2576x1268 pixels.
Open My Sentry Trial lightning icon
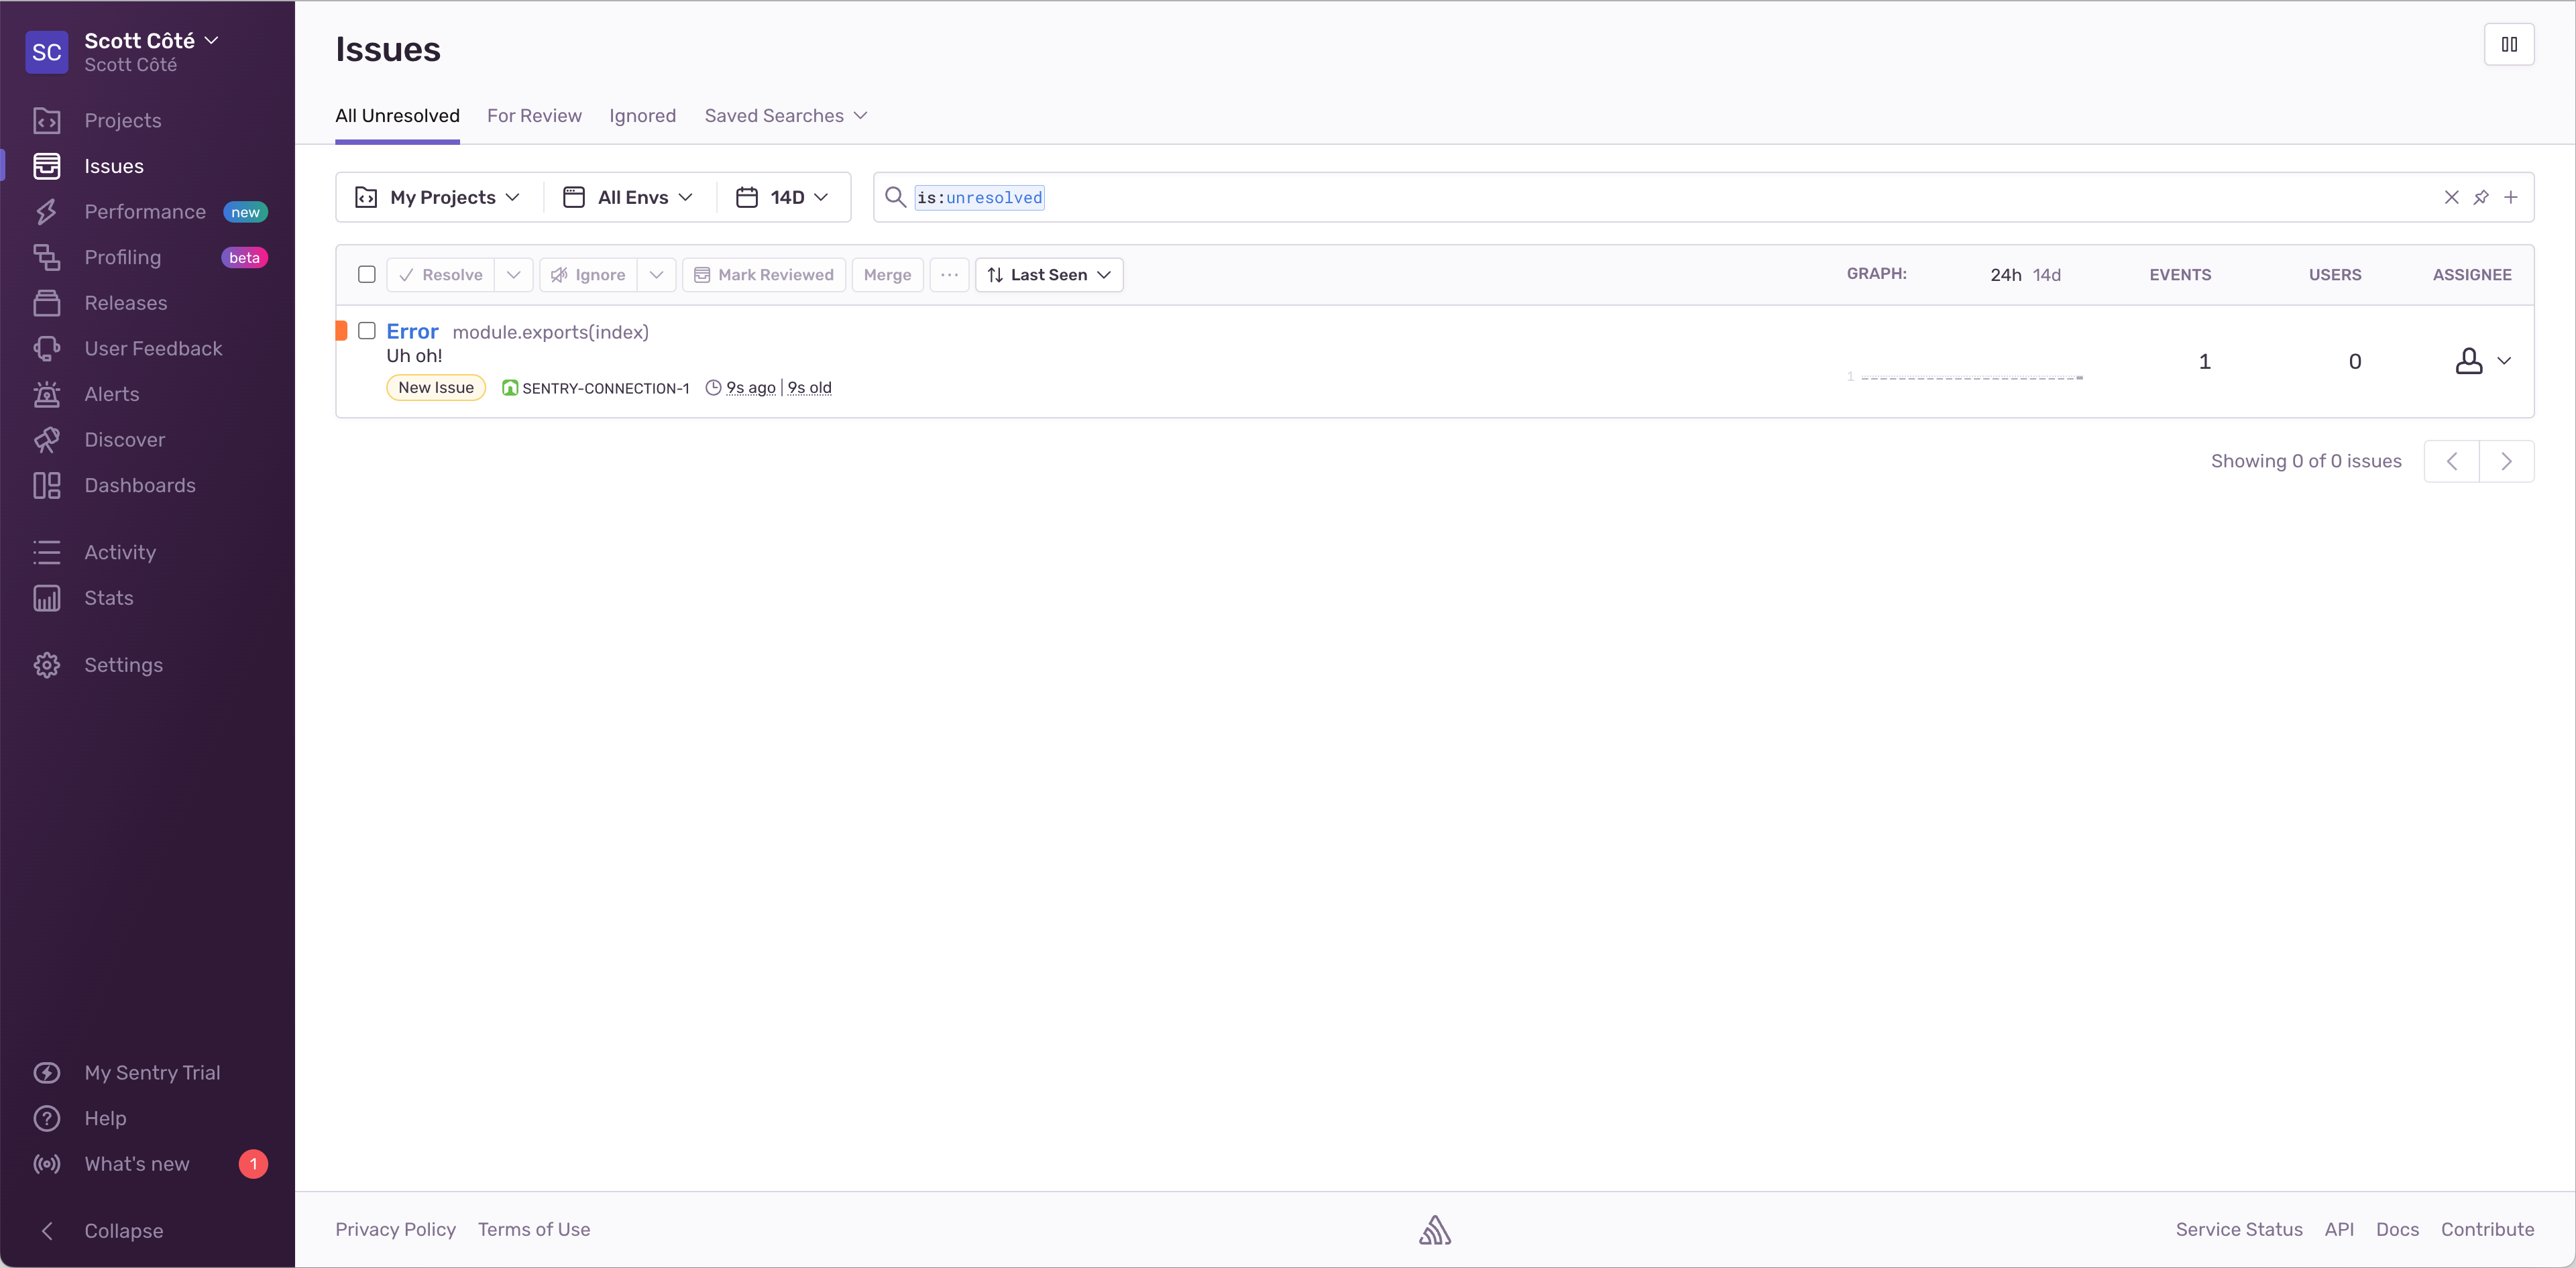pyautogui.click(x=47, y=1073)
